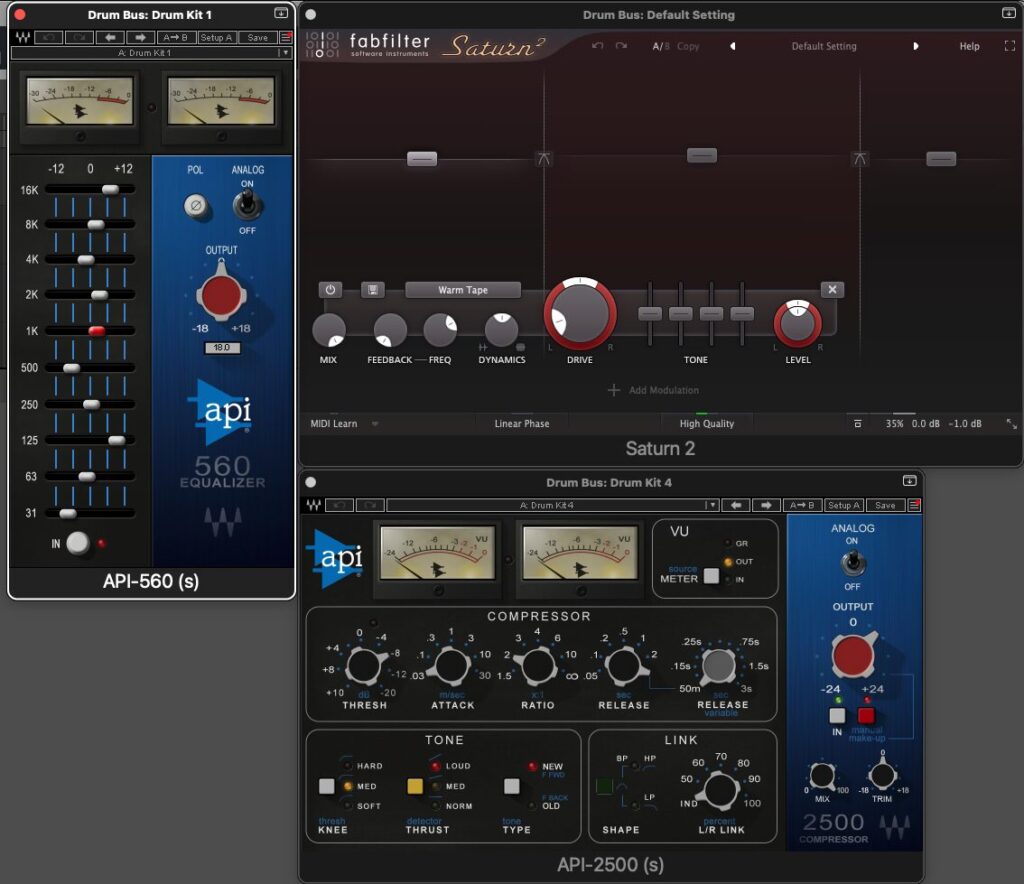Image resolution: width=1024 pixels, height=884 pixels.
Task: Open the Help menu in Saturn 2
Action: coord(969,46)
